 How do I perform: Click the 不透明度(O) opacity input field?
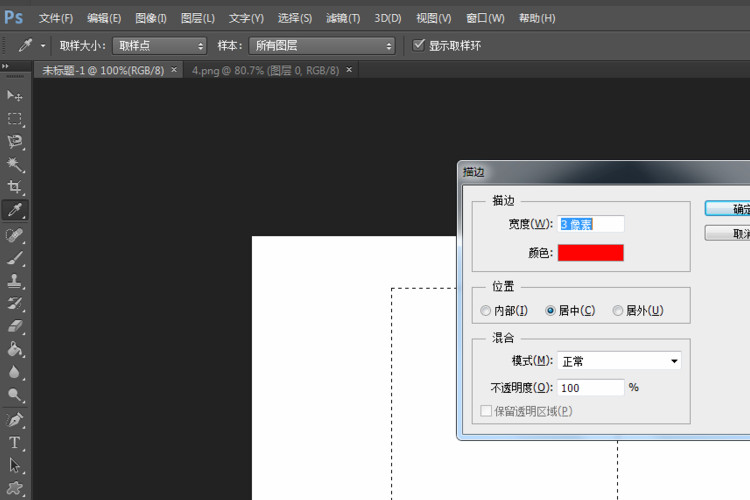coord(591,388)
